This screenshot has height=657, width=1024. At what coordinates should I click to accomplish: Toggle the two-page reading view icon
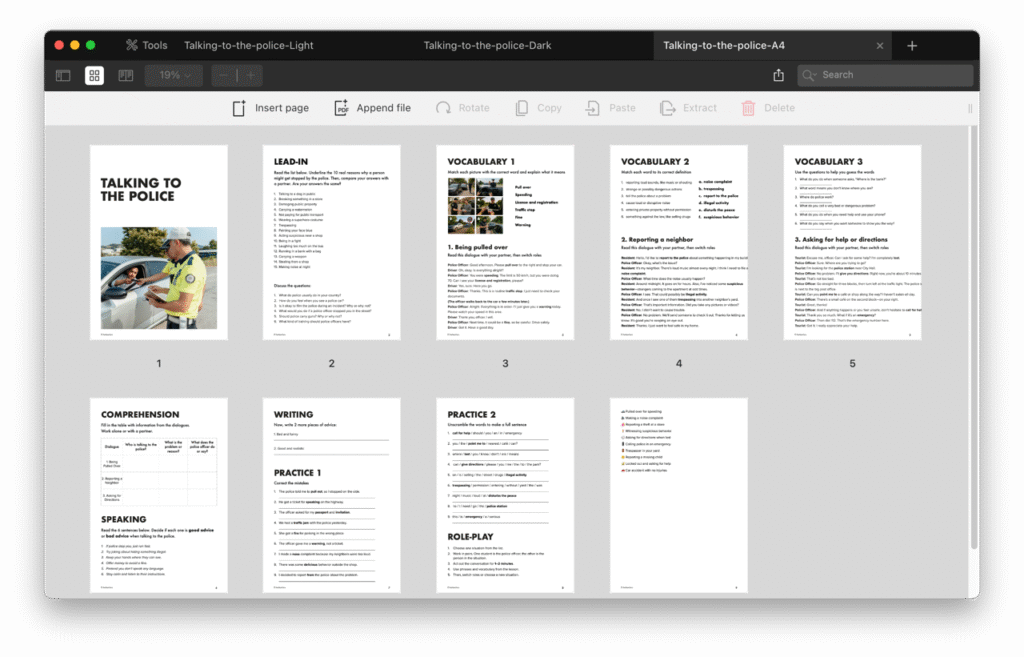pyautogui.click(x=126, y=75)
